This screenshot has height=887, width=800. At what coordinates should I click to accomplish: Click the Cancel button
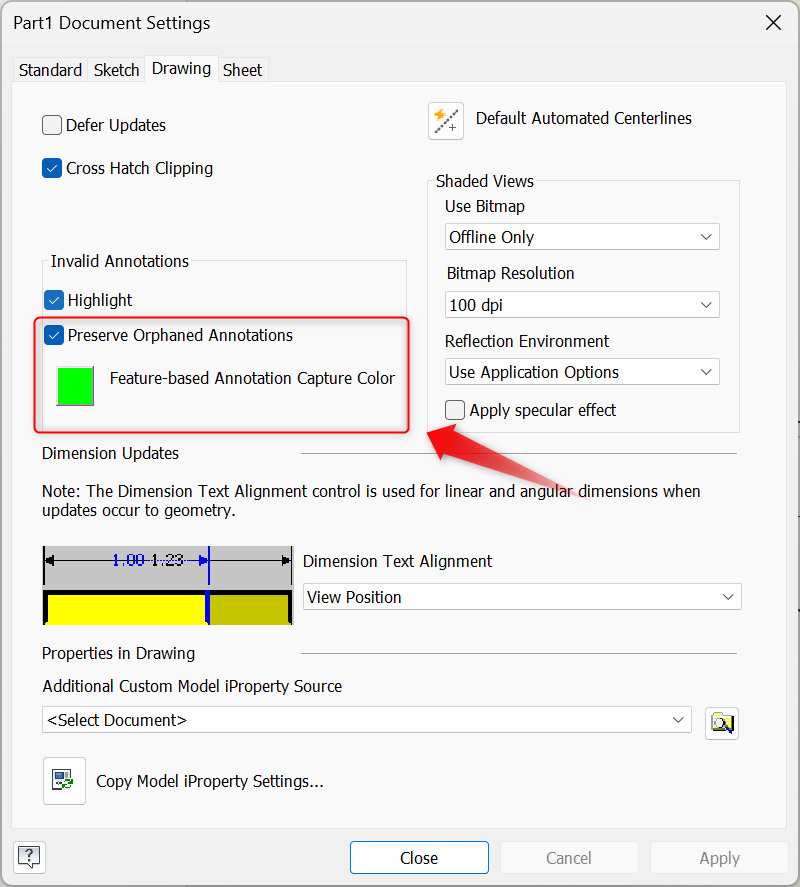[x=569, y=858]
